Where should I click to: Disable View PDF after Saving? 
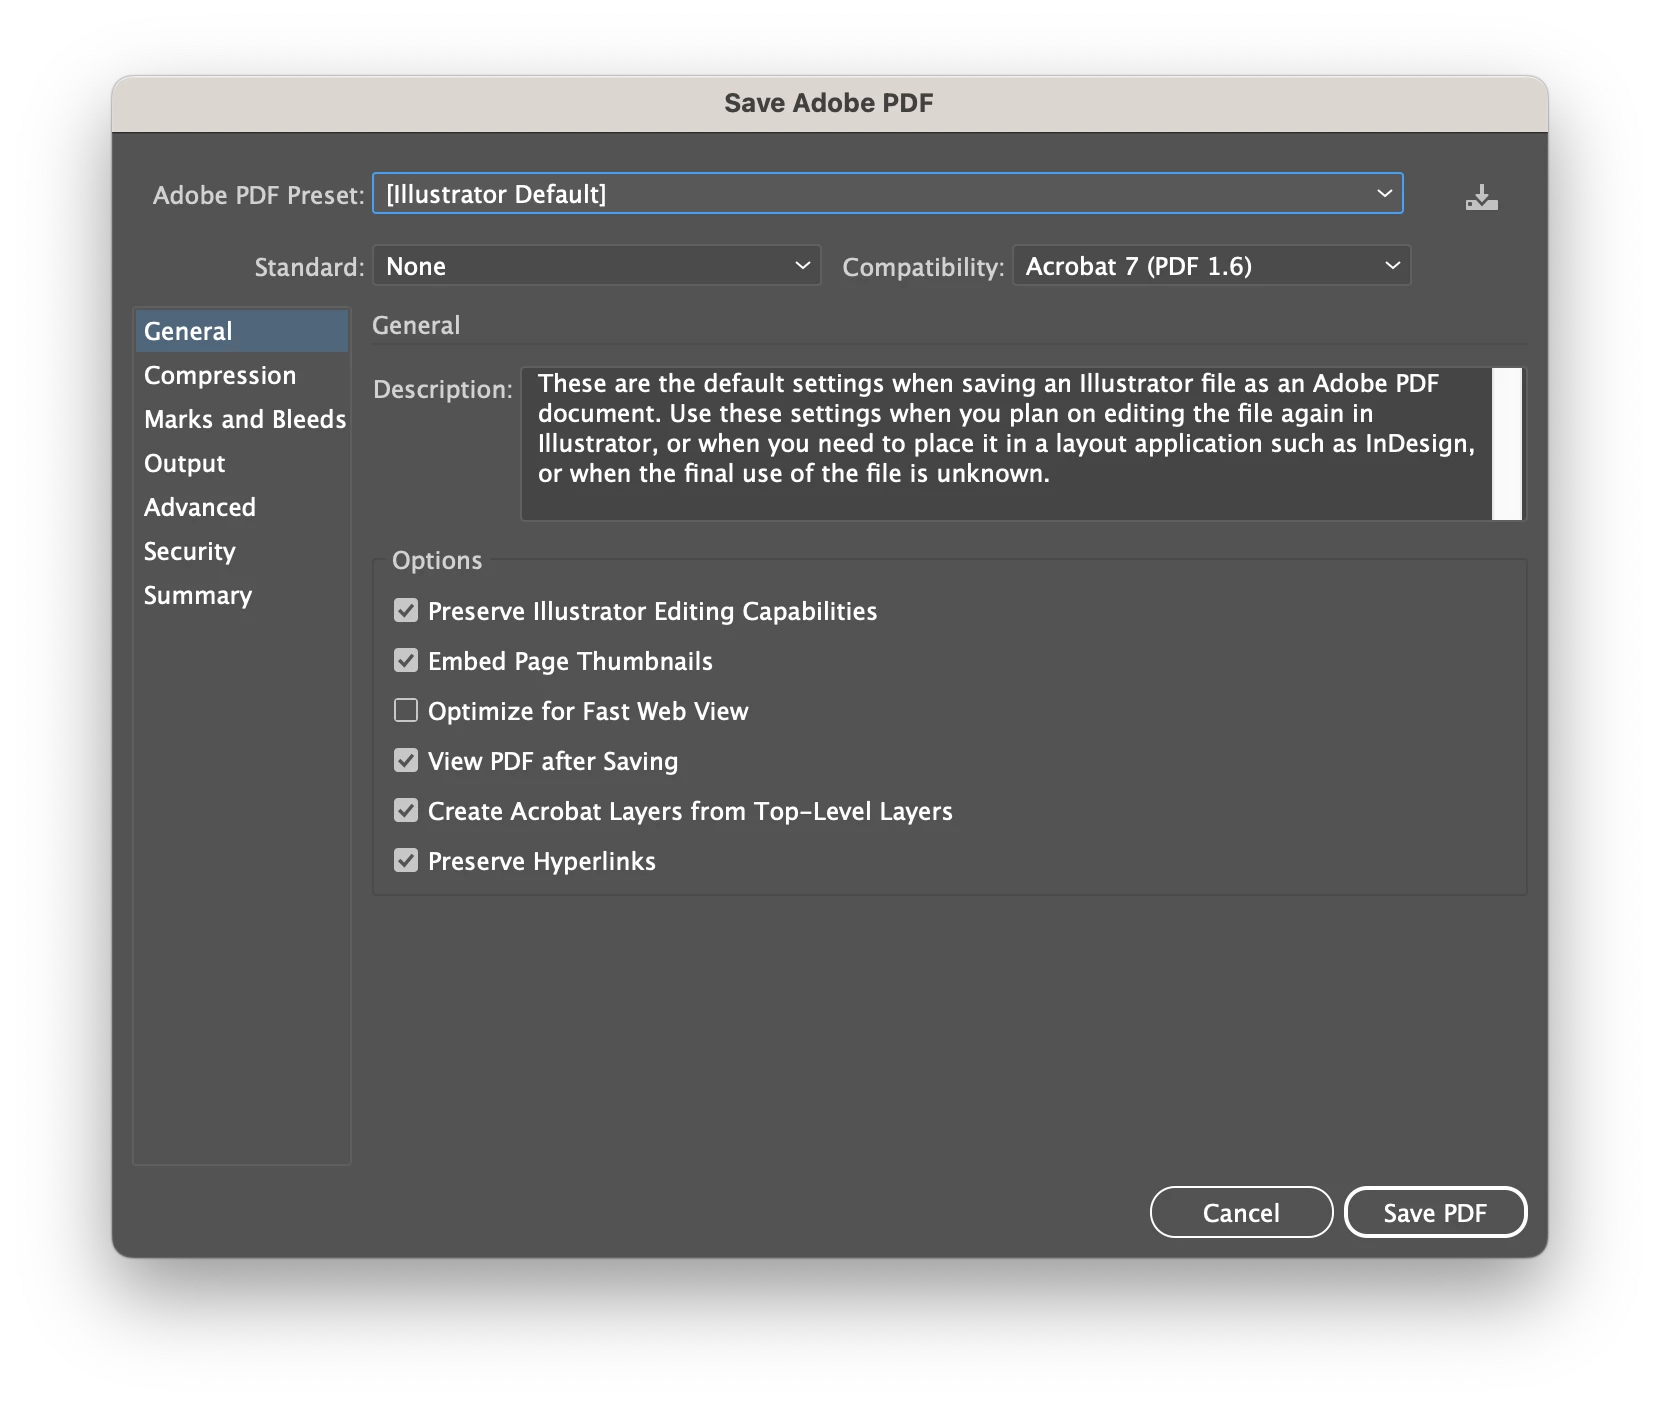click(406, 760)
